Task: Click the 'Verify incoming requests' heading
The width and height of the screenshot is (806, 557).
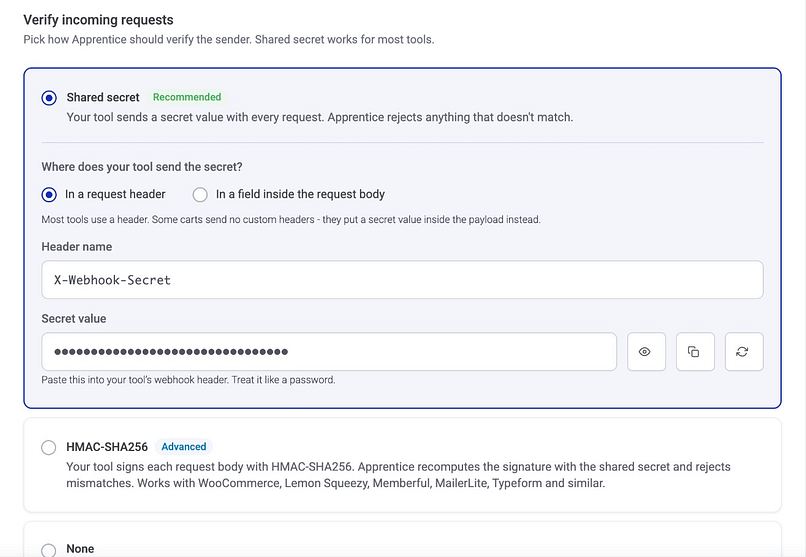Action: pyautogui.click(x=98, y=20)
